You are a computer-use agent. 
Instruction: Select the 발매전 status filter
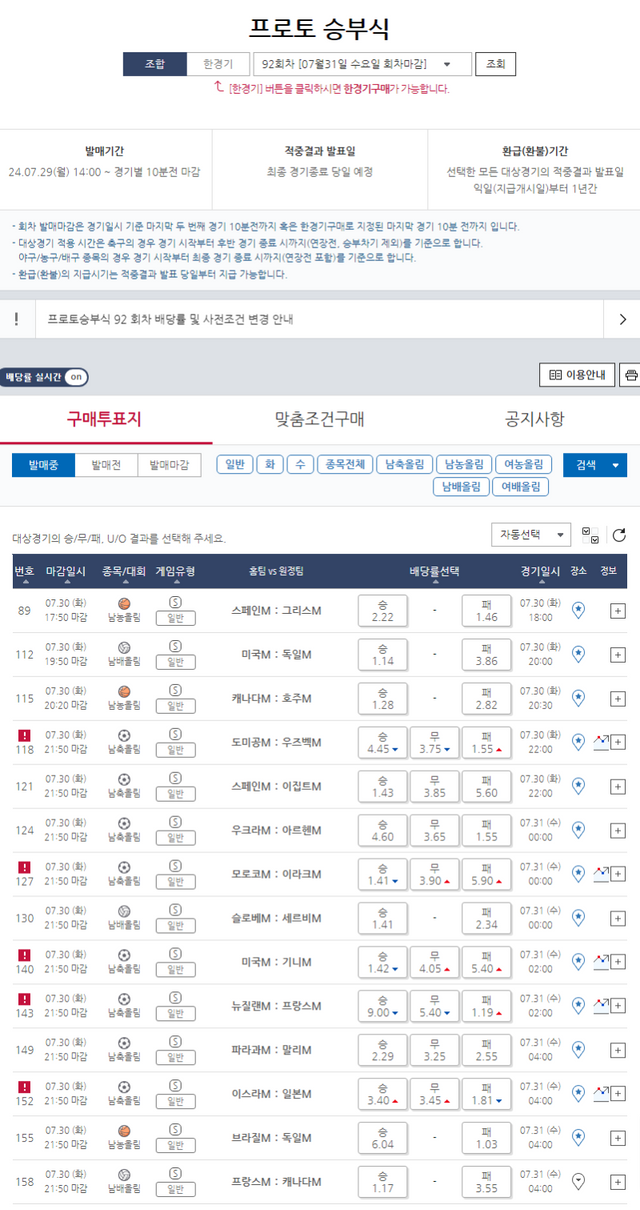(106, 465)
